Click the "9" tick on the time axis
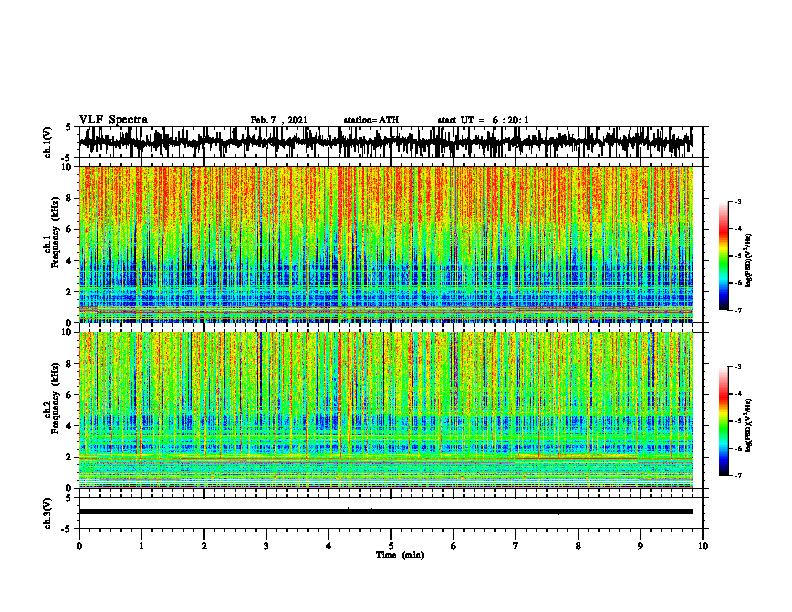 point(640,546)
